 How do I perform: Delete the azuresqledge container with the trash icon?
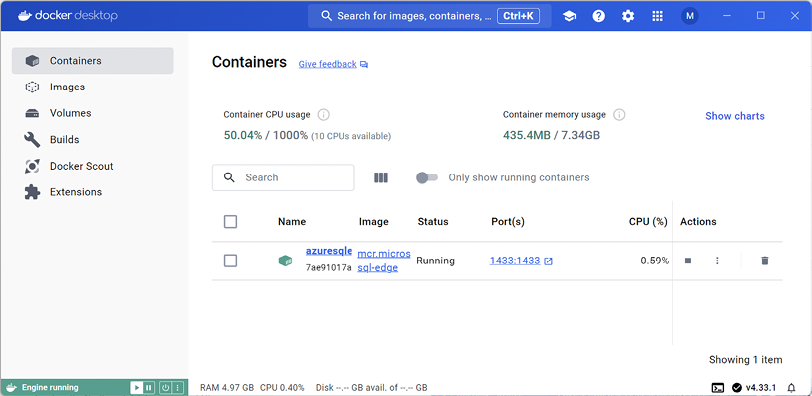point(765,260)
